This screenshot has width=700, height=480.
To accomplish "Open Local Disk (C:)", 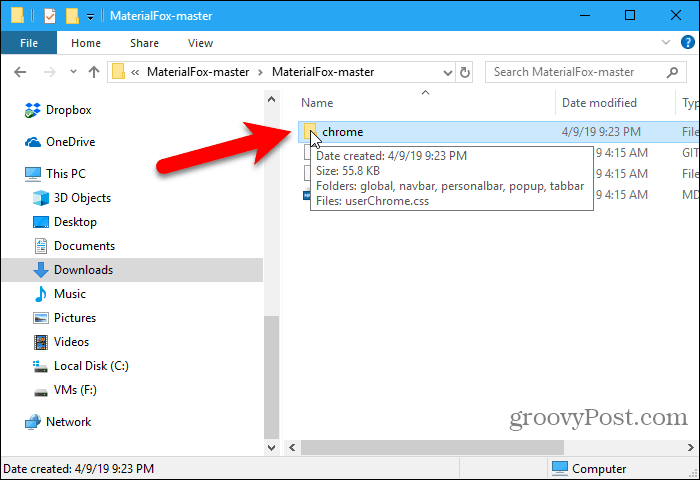I will tap(91, 366).
